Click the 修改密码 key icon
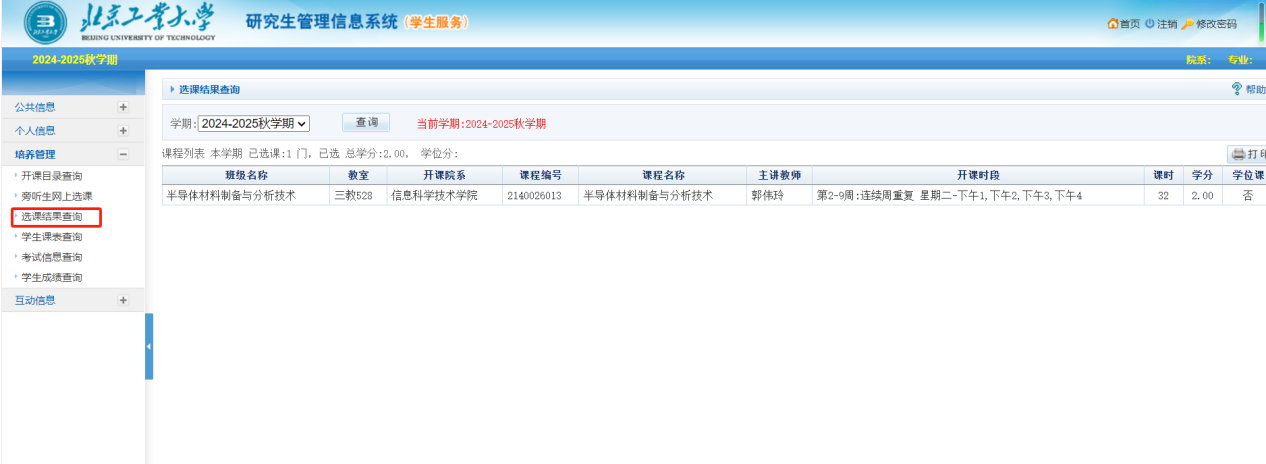1266x464 pixels. pyautogui.click(x=1188, y=24)
